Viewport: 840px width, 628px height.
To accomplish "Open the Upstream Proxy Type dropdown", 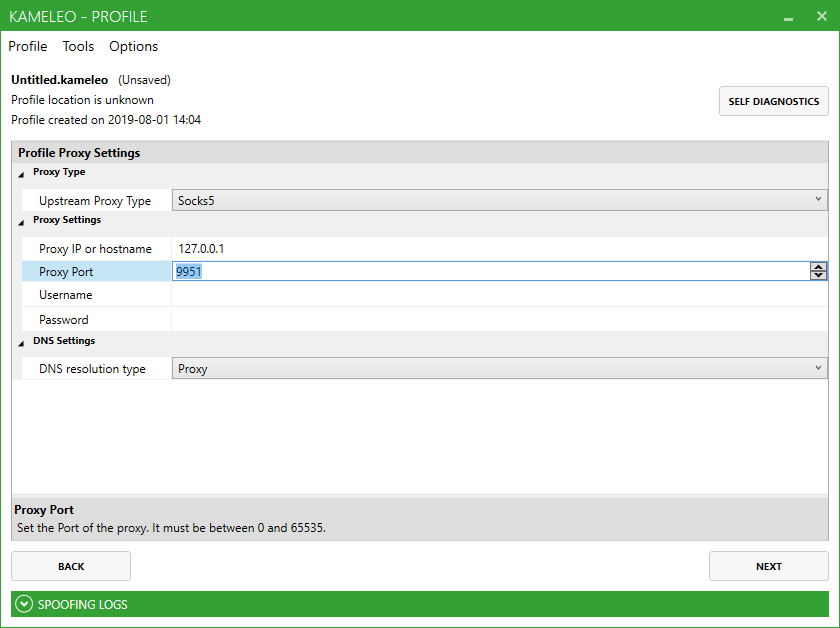I will tap(499, 200).
